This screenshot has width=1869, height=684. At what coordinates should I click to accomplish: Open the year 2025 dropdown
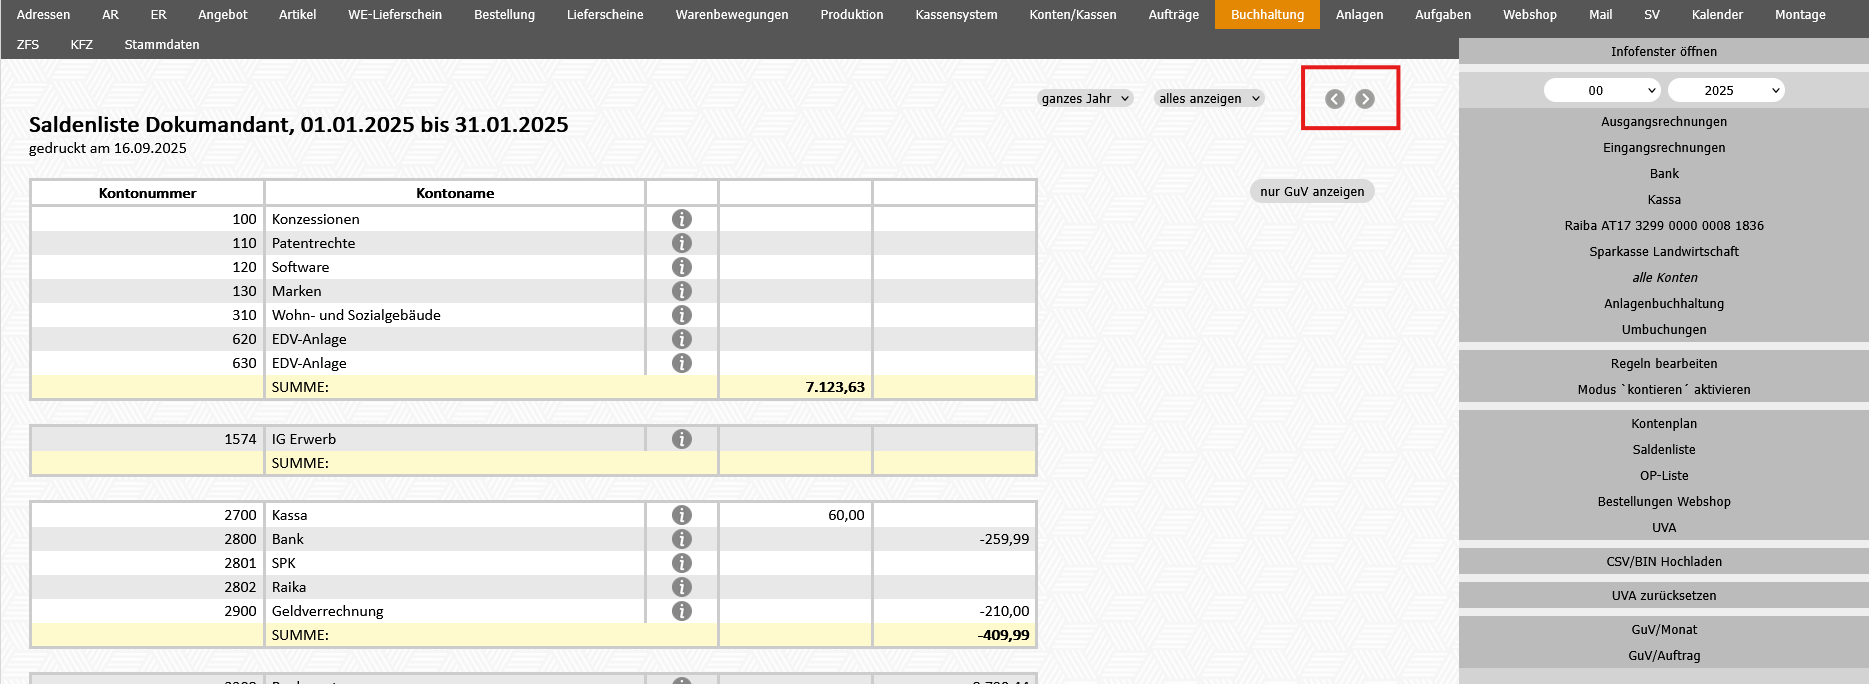tap(1726, 90)
